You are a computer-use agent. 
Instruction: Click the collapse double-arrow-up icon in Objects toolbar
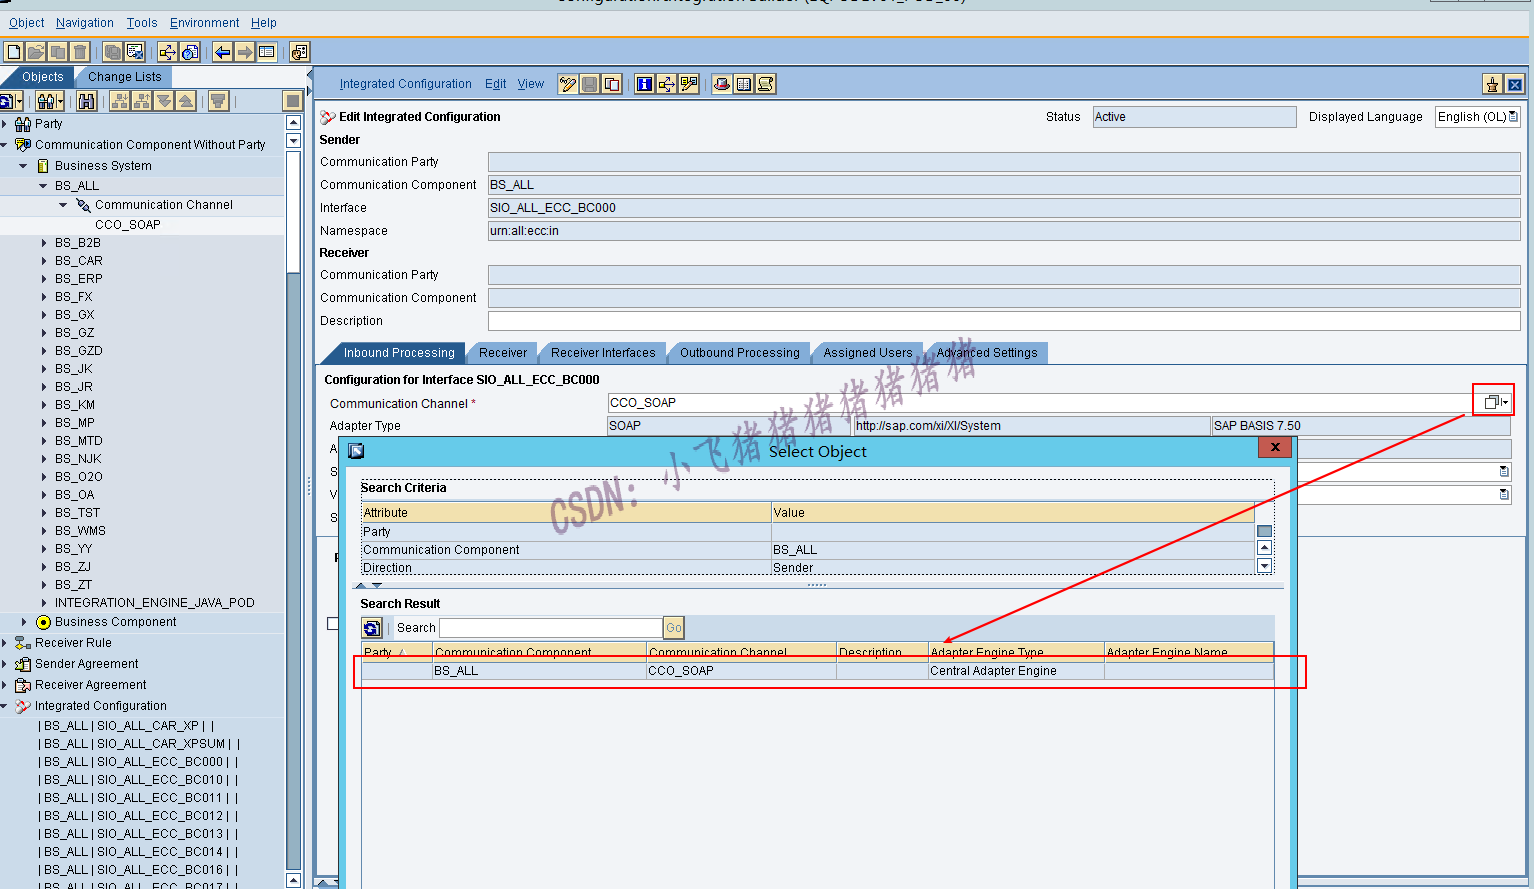pos(186,101)
